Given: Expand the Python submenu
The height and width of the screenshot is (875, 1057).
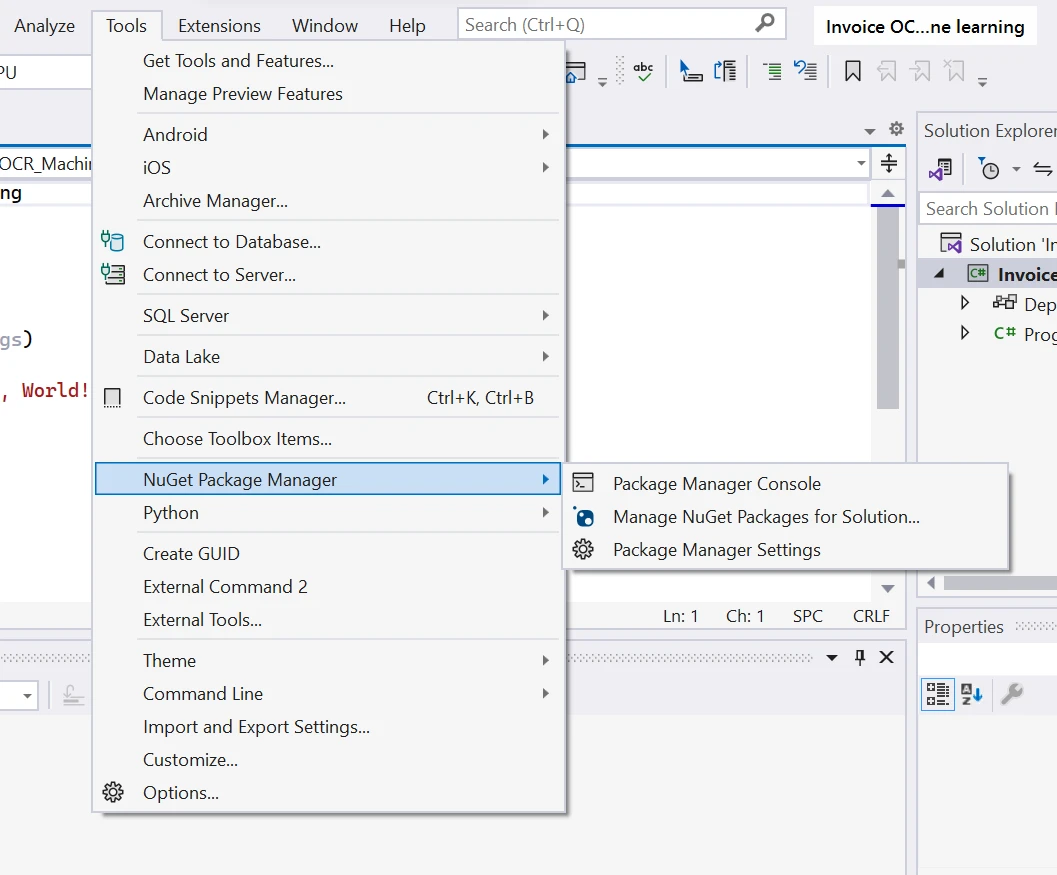Looking at the screenshot, I should (x=545, y=513).
